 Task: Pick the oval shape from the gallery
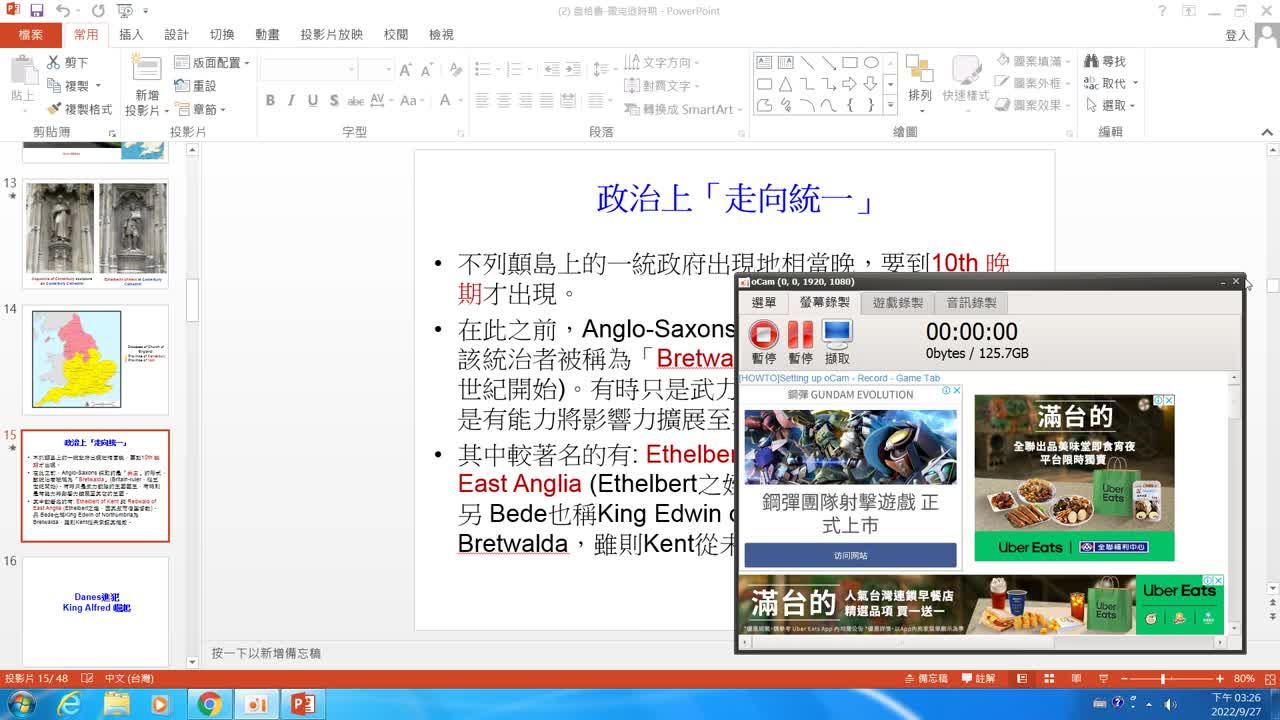point(871,62)
